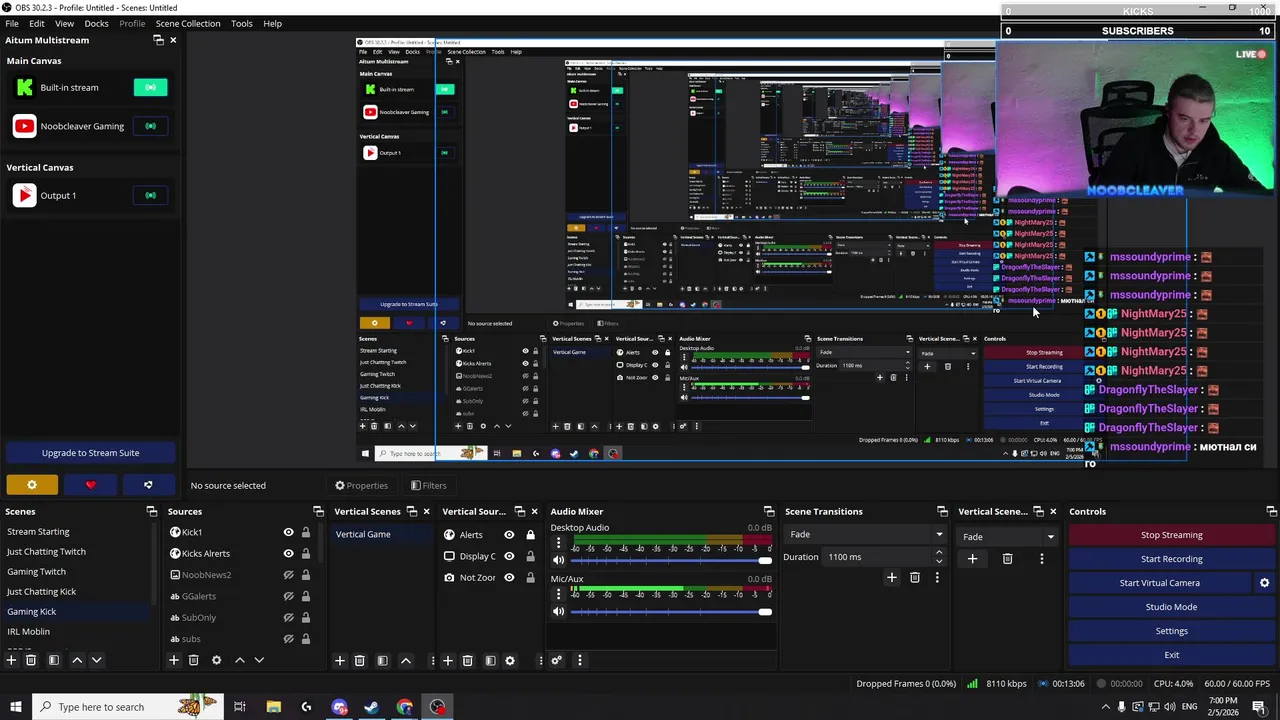Move source up in Sources toolbar

239,660
